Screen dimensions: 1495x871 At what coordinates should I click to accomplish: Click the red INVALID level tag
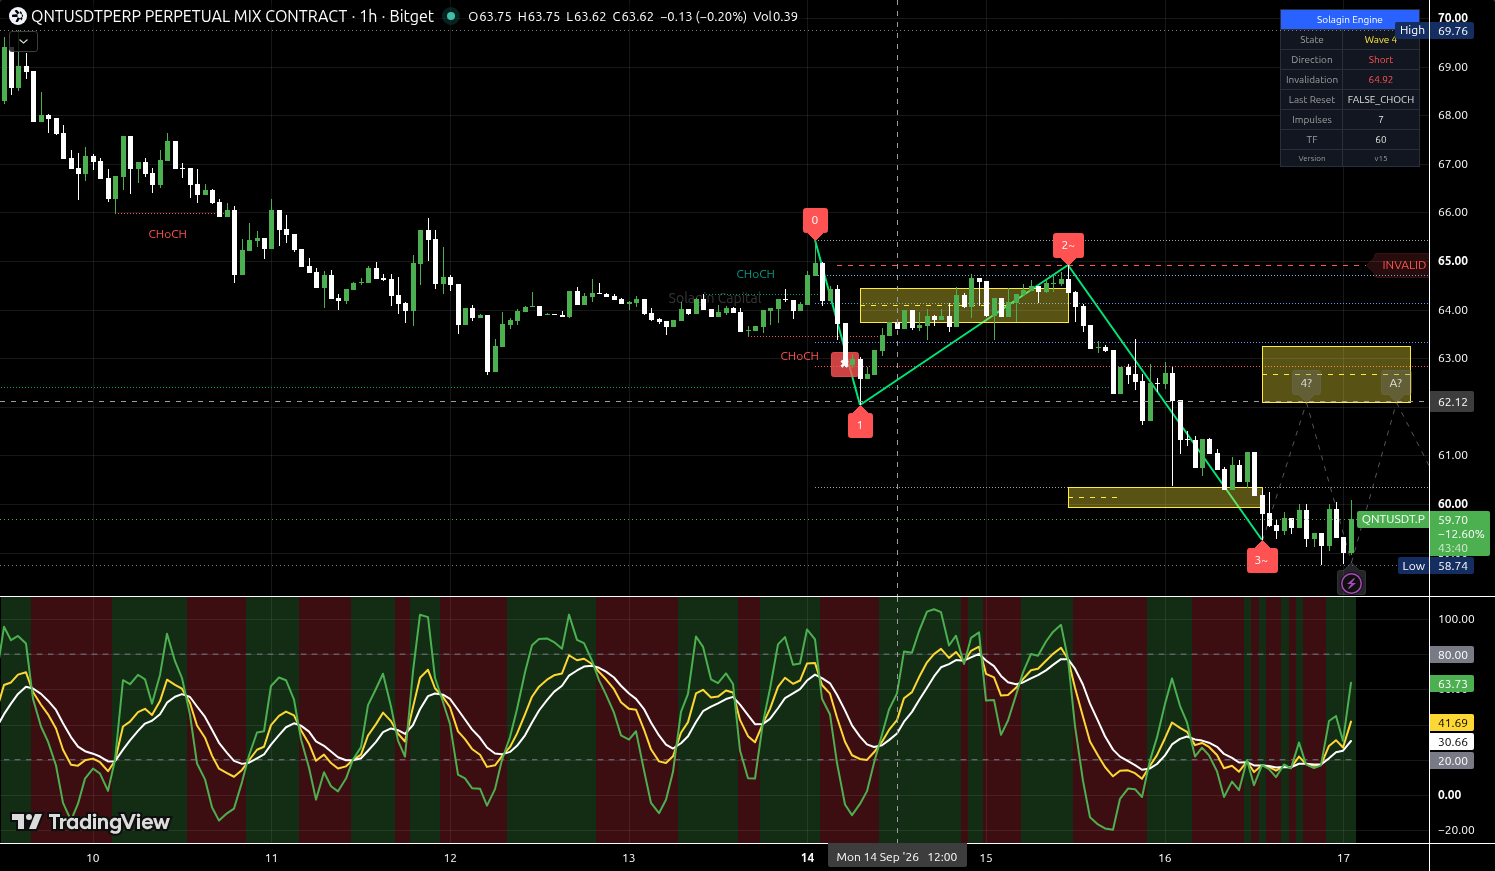point(1402,265)
